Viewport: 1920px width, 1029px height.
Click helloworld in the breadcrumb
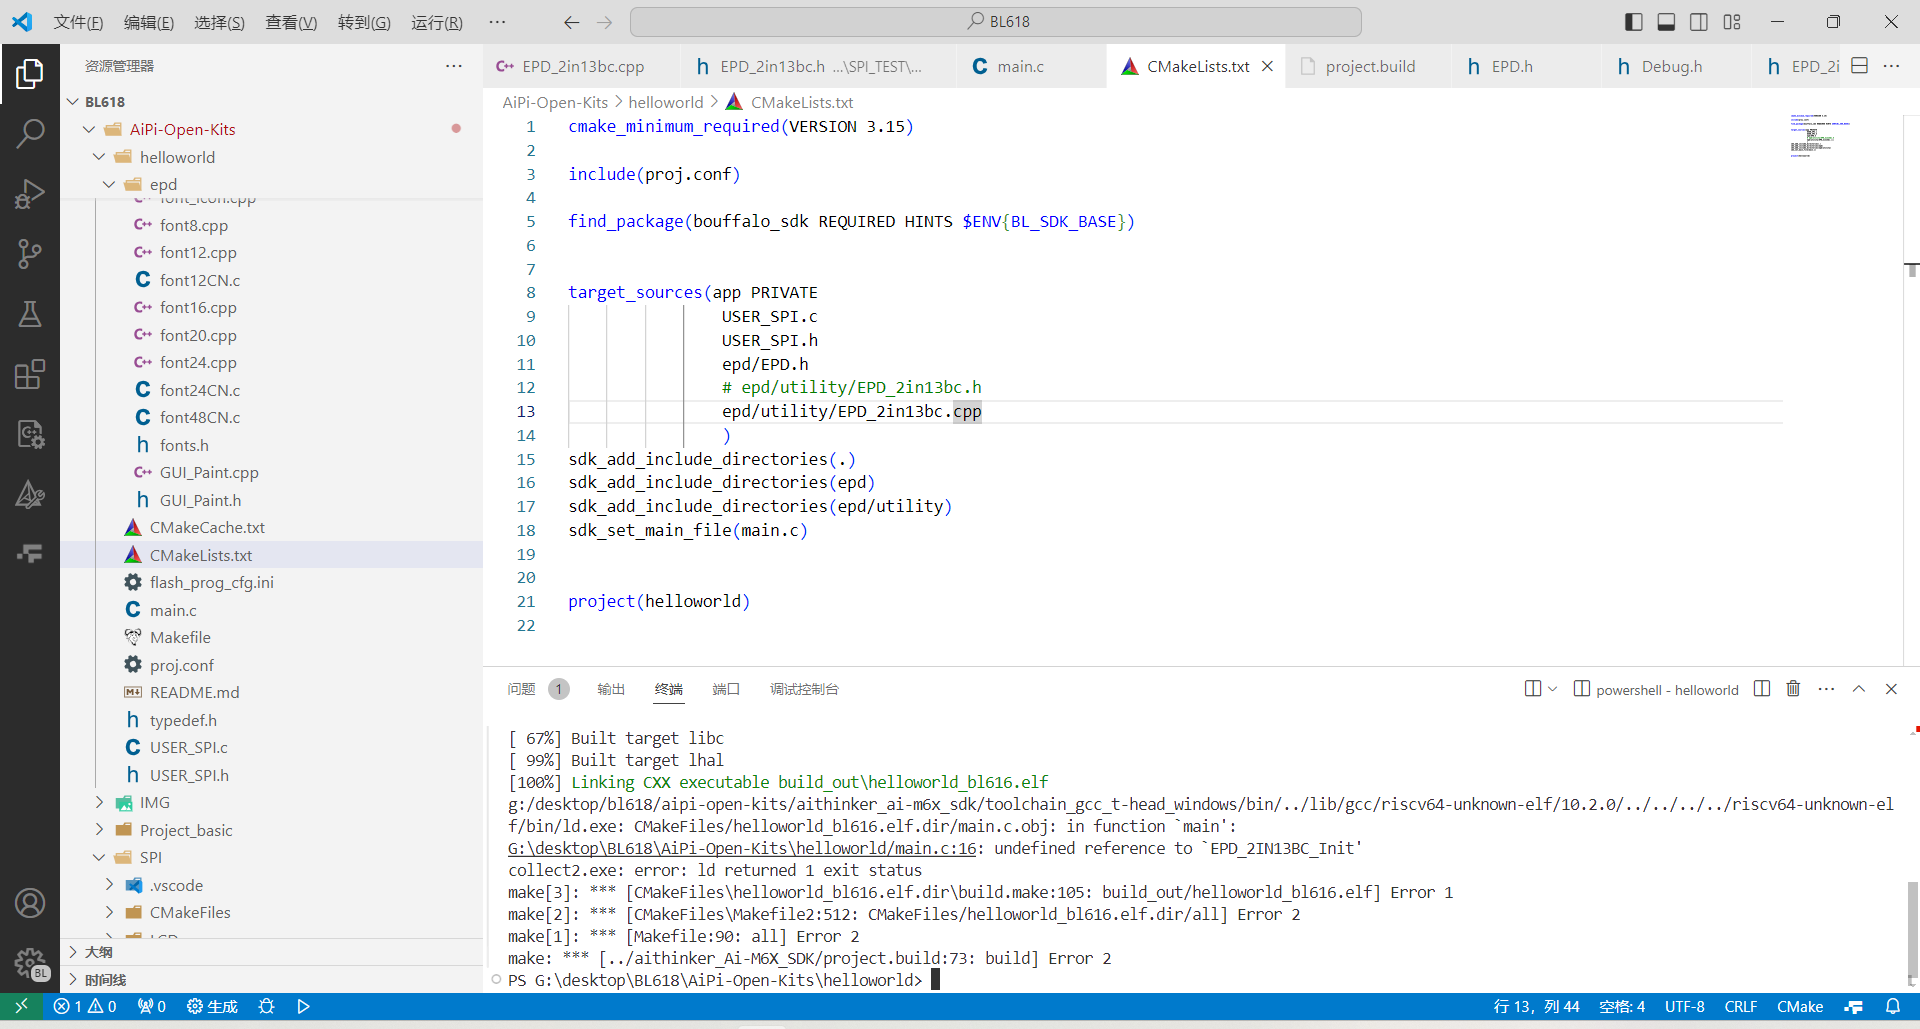666,102
